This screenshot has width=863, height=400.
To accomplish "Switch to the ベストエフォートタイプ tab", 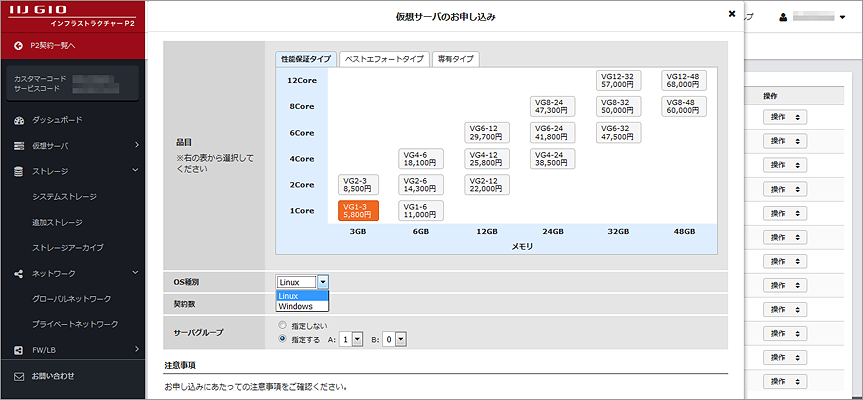I will [x=384, y=60].
